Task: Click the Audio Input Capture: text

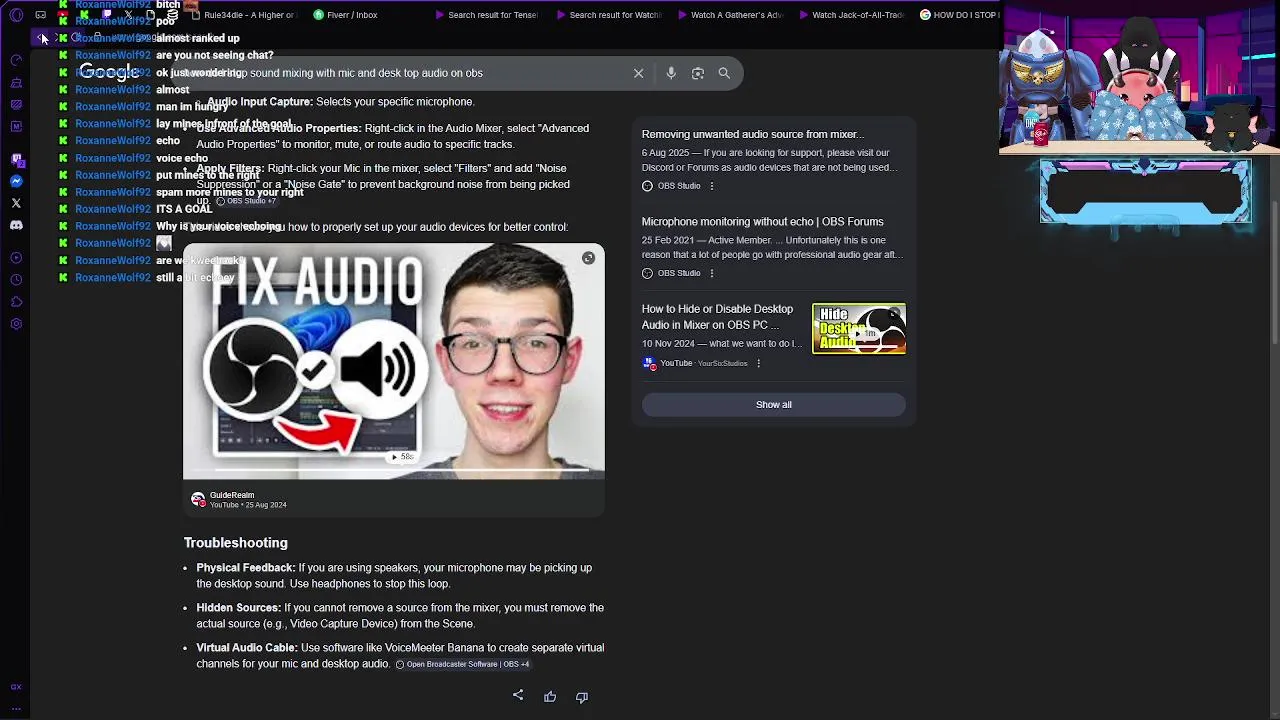Action: tap(261, 102)
